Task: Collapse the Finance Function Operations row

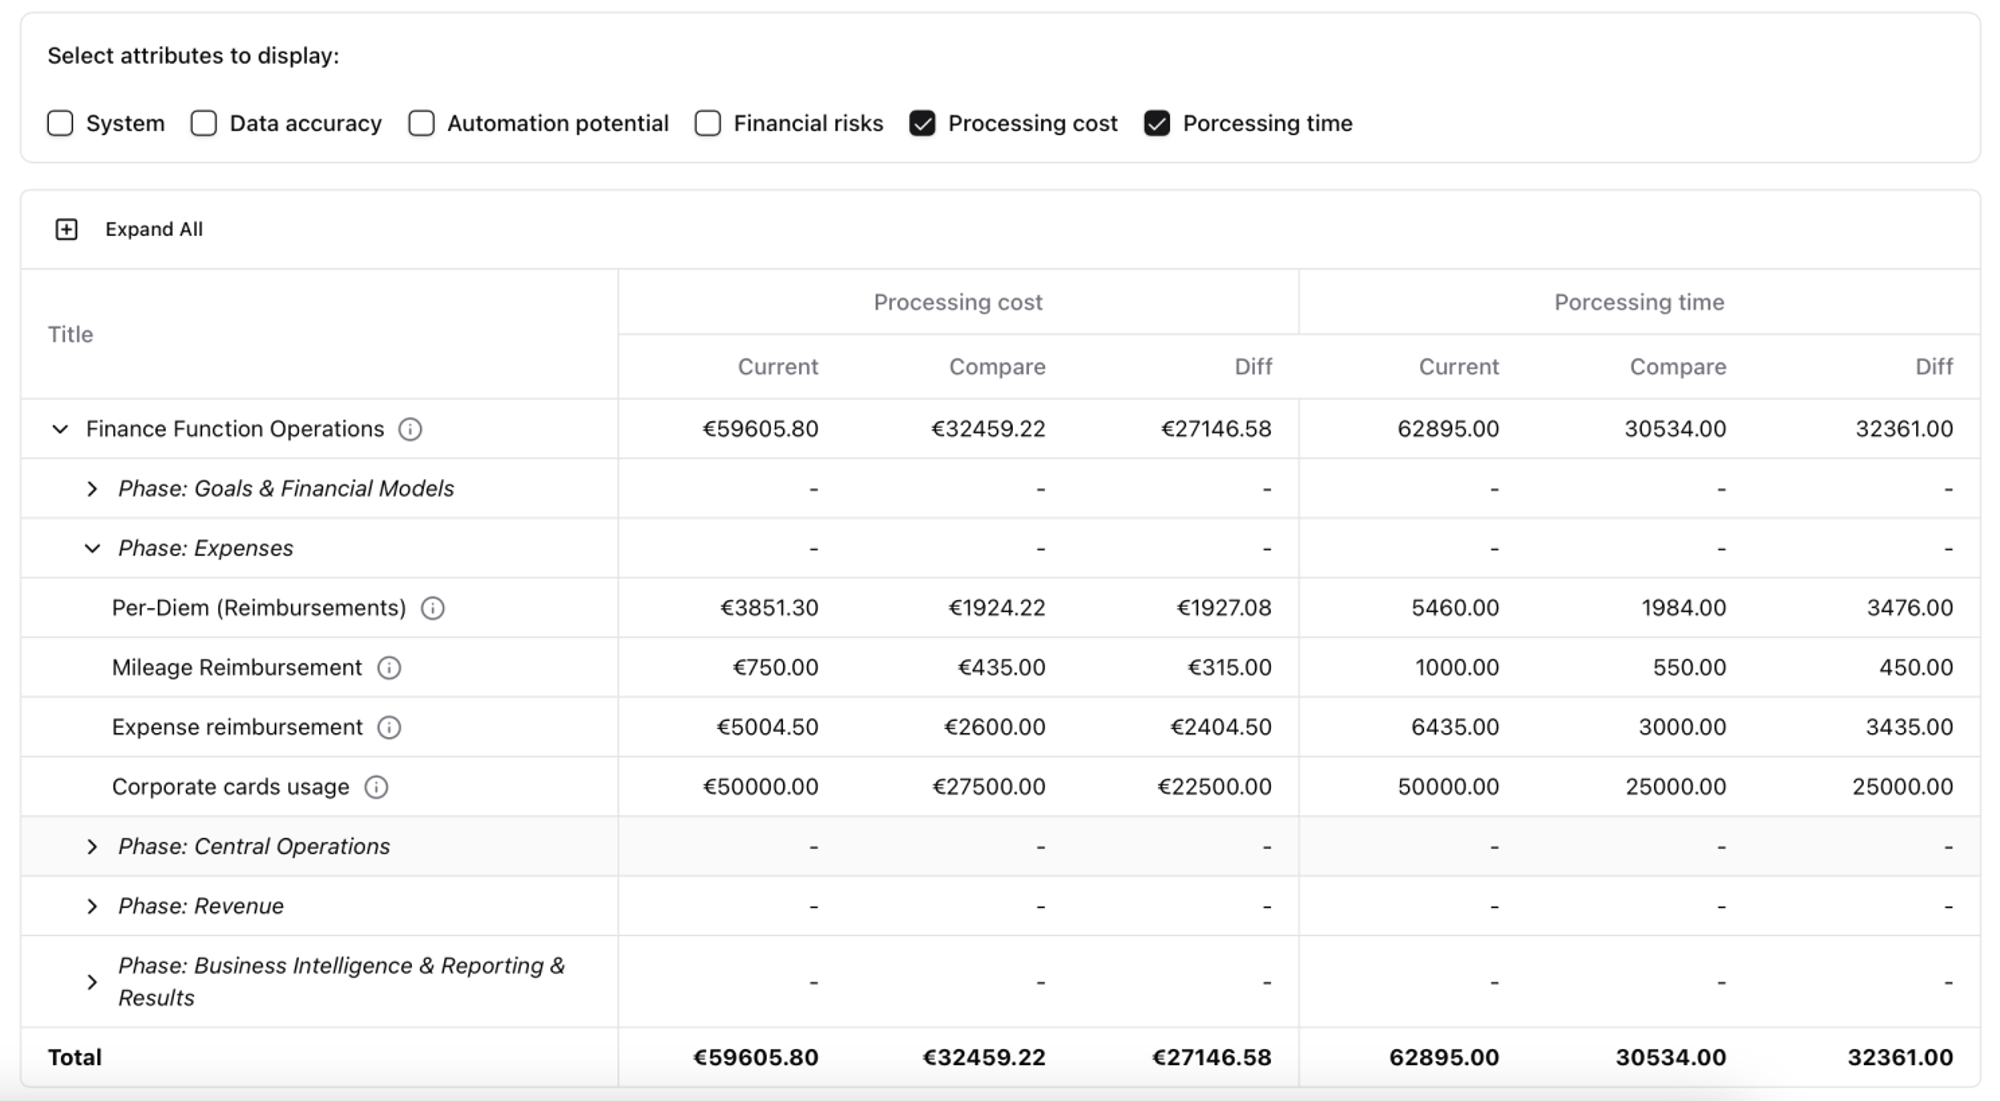Action: pyautogui.click(x=60, y=429)
